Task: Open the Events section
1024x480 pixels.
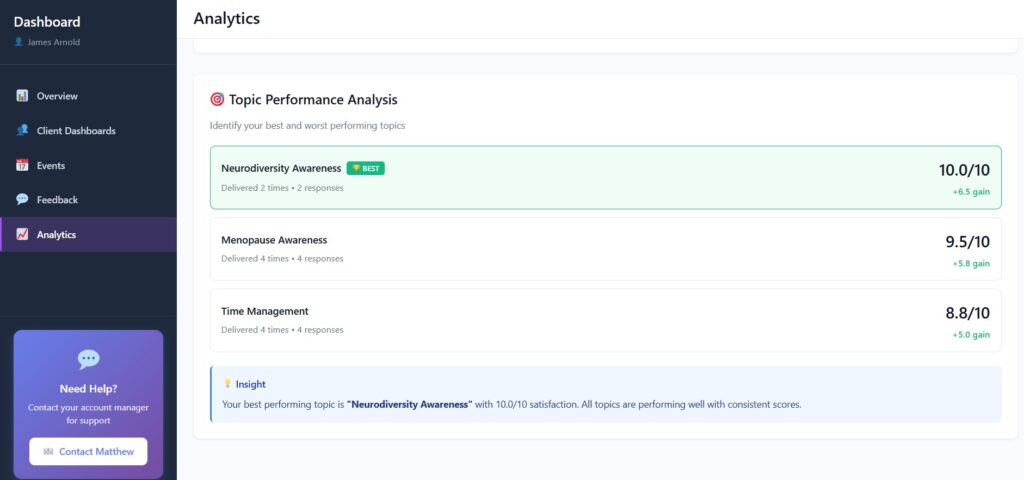Action: tap(51, 165)
